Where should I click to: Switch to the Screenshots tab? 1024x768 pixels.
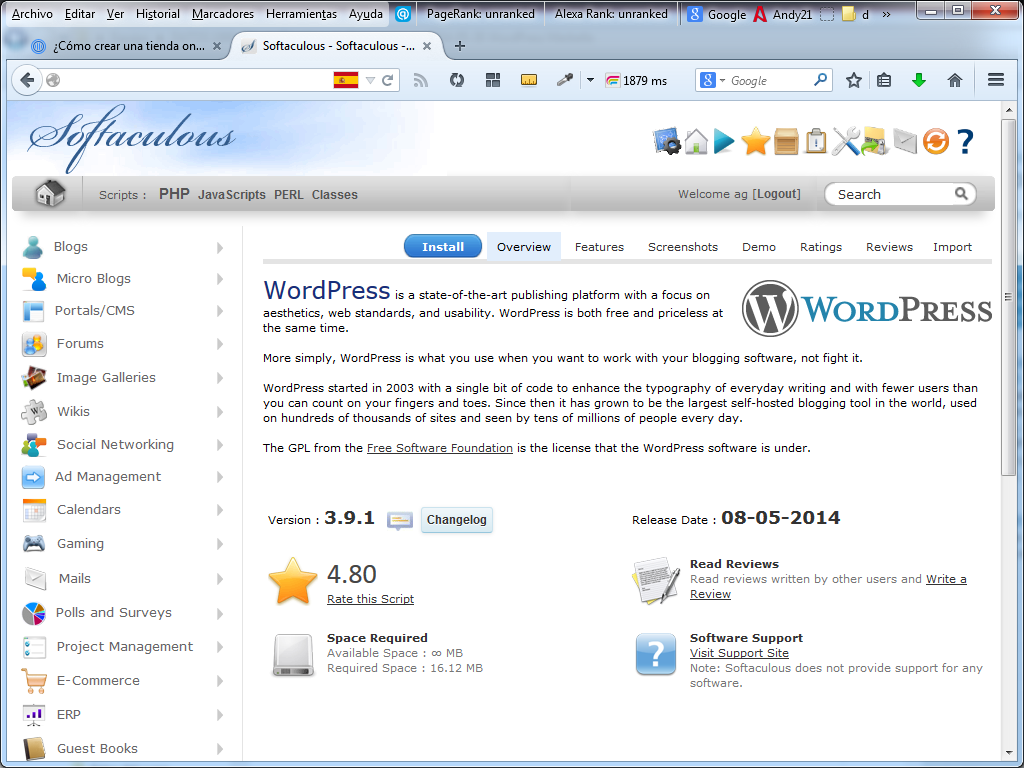pos(682,247)
